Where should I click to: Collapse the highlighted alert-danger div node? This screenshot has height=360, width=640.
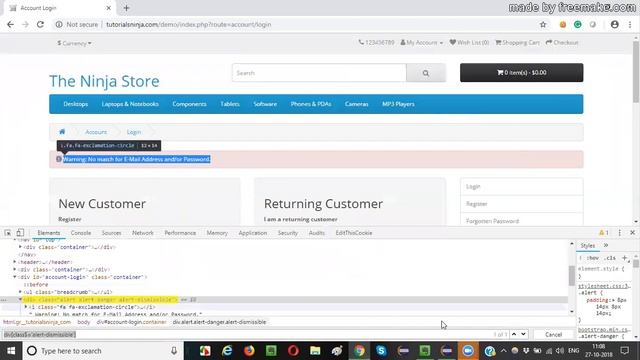[20, 299]
